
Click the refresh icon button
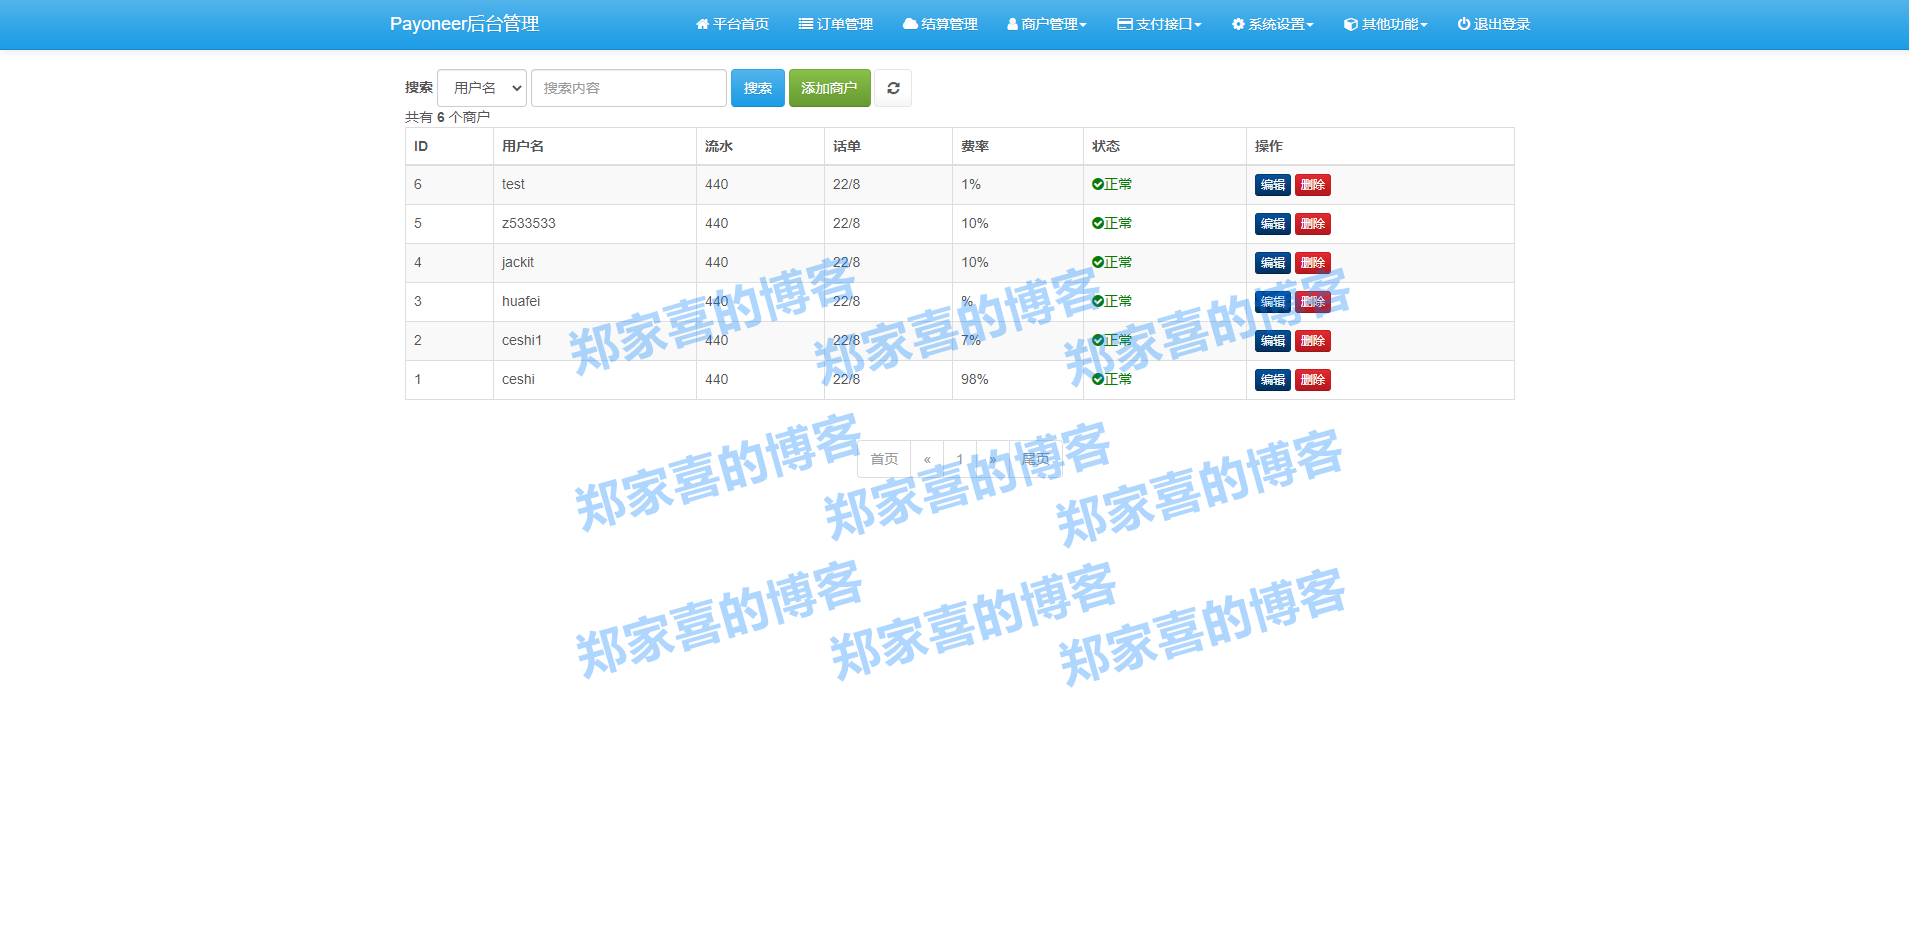(x=893, y=88)
